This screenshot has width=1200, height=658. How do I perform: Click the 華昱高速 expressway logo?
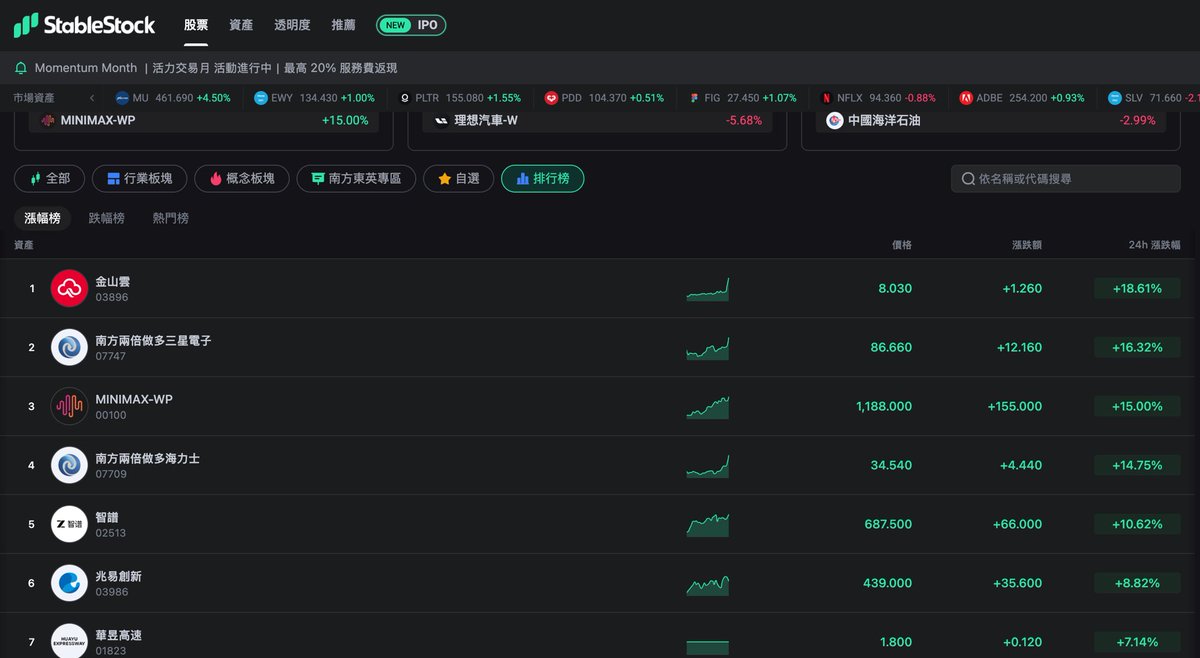(x=69, y=641)
